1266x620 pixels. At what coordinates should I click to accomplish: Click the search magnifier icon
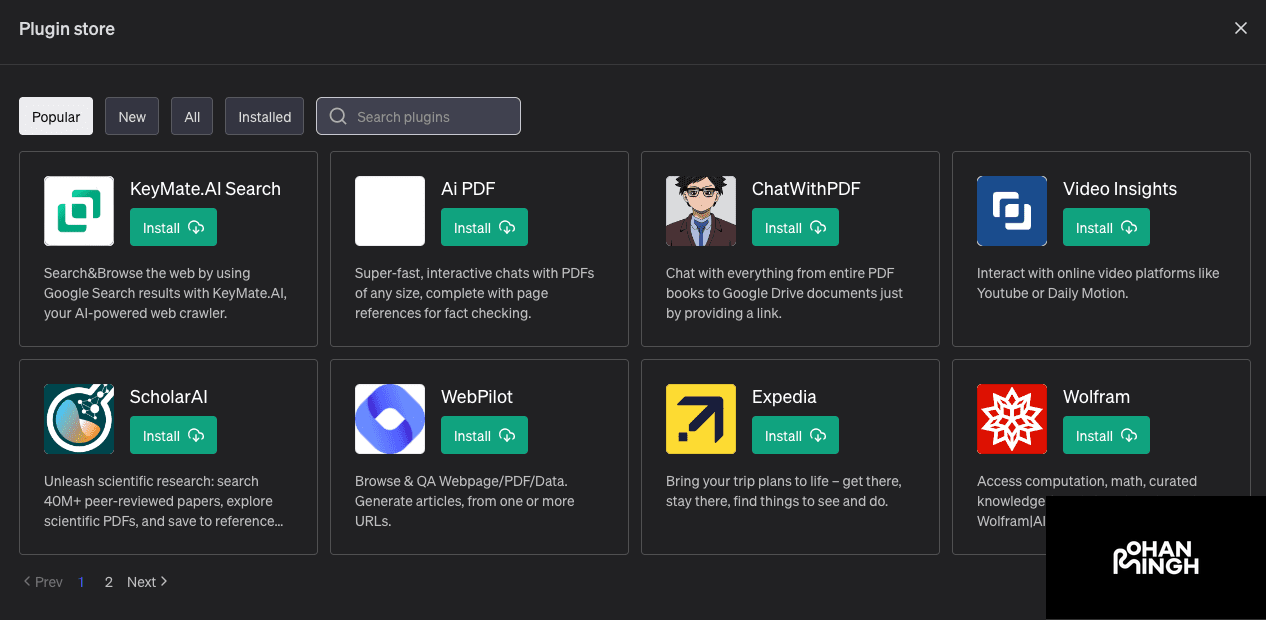[x=338, y=116]
